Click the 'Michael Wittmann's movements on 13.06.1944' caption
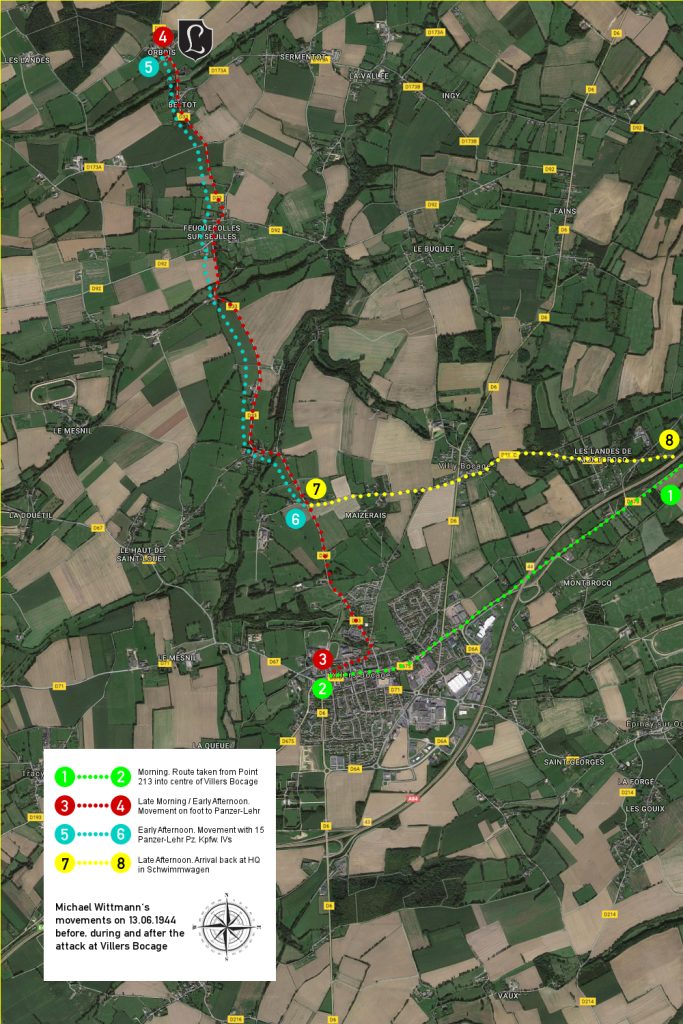The width and height of the screenshot is (683, 1024). pyautogui.click(x=120, y=926)
